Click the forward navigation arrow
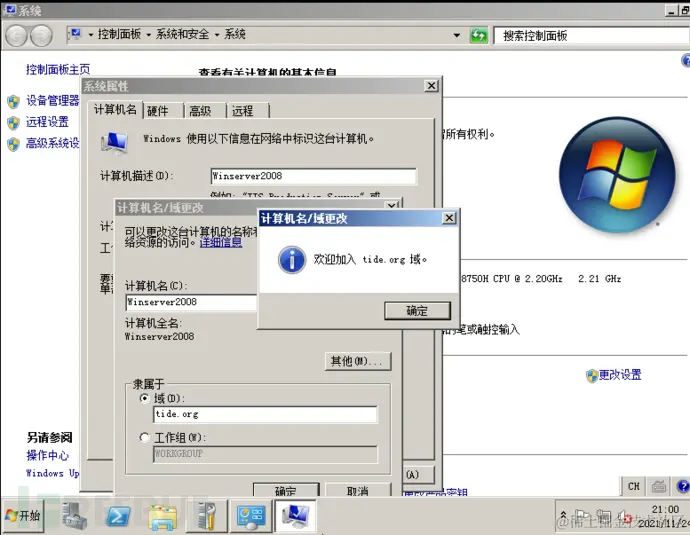Viewport: 690px width, 535px height. coord(42,36)
